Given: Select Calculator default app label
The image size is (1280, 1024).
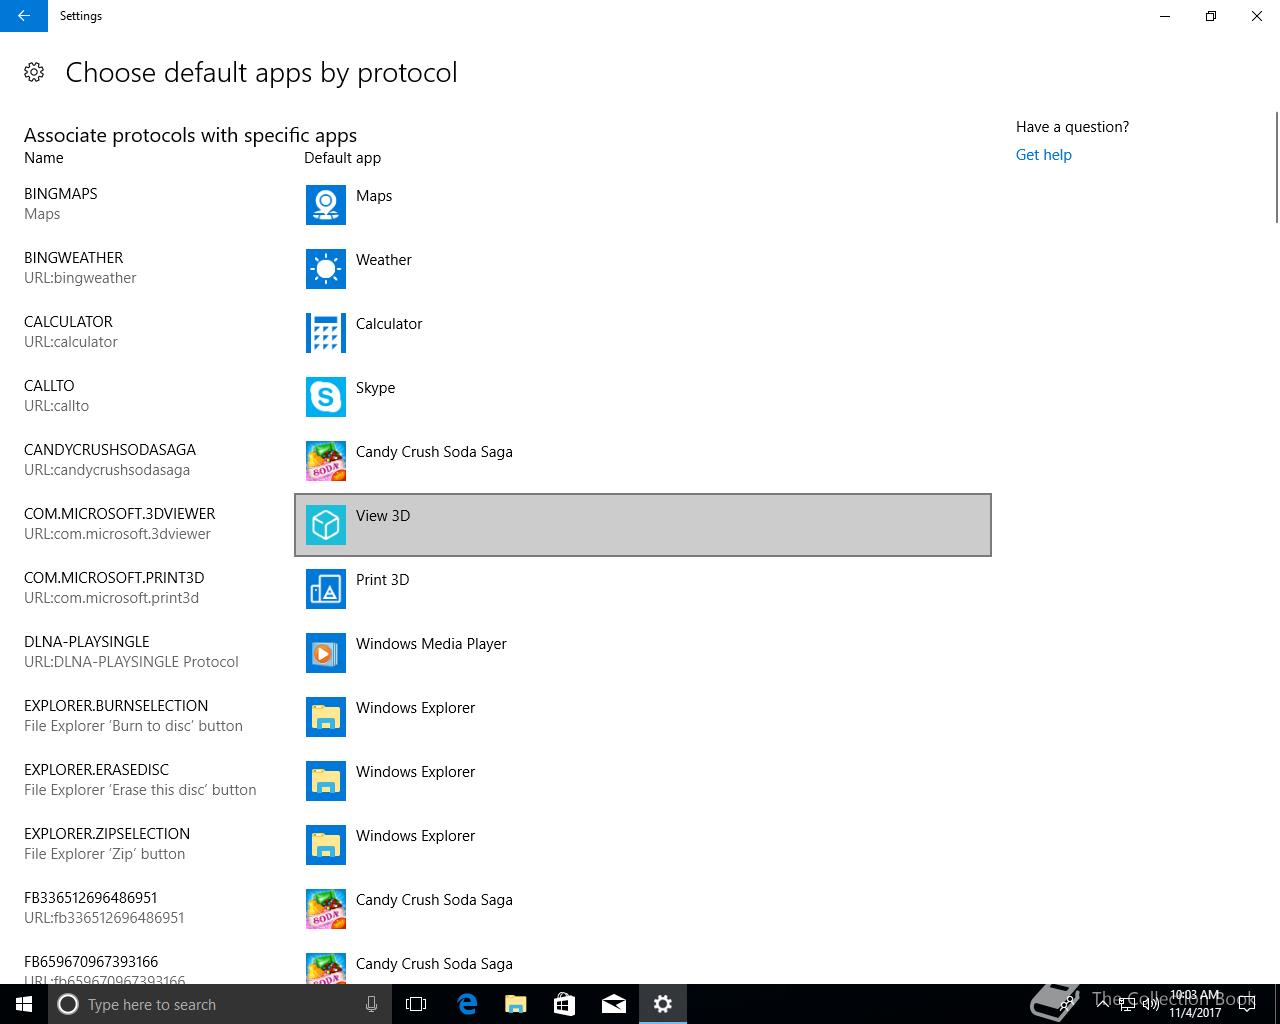Looking at the screenshot, I should (389, 324).
